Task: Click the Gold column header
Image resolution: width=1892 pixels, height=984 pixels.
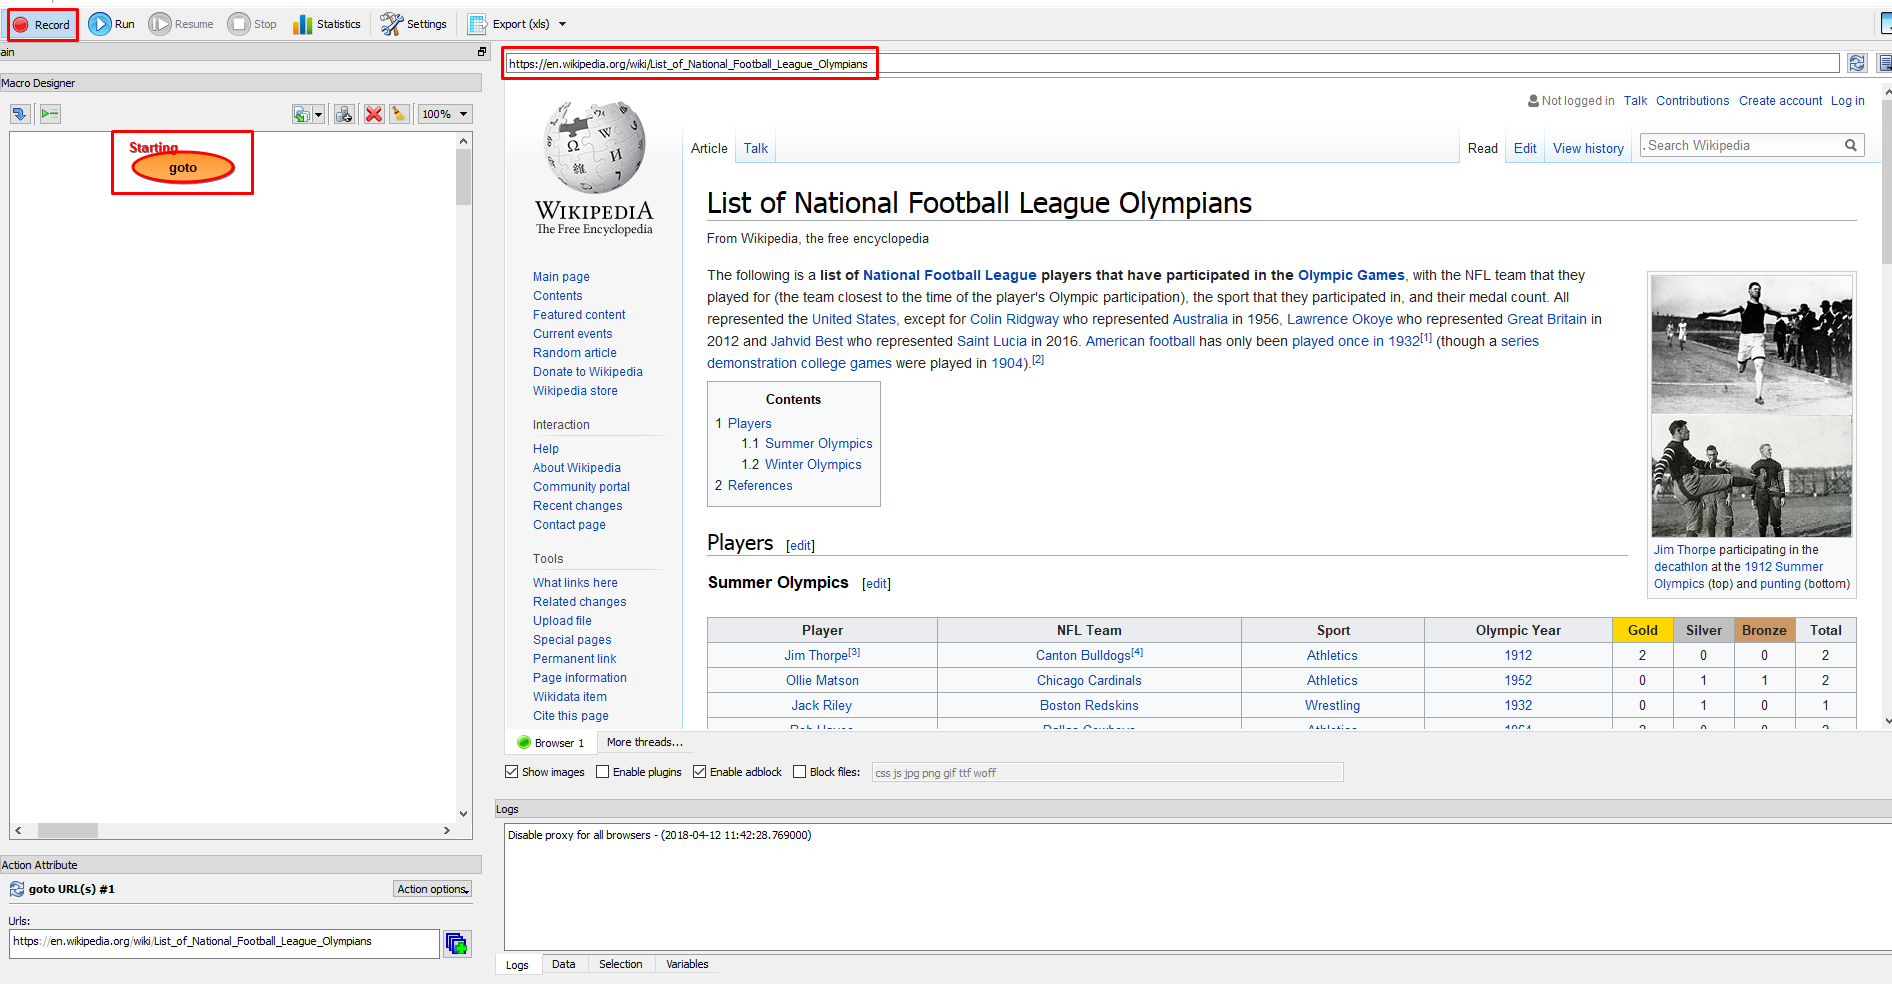Action: click(1643, 630)
